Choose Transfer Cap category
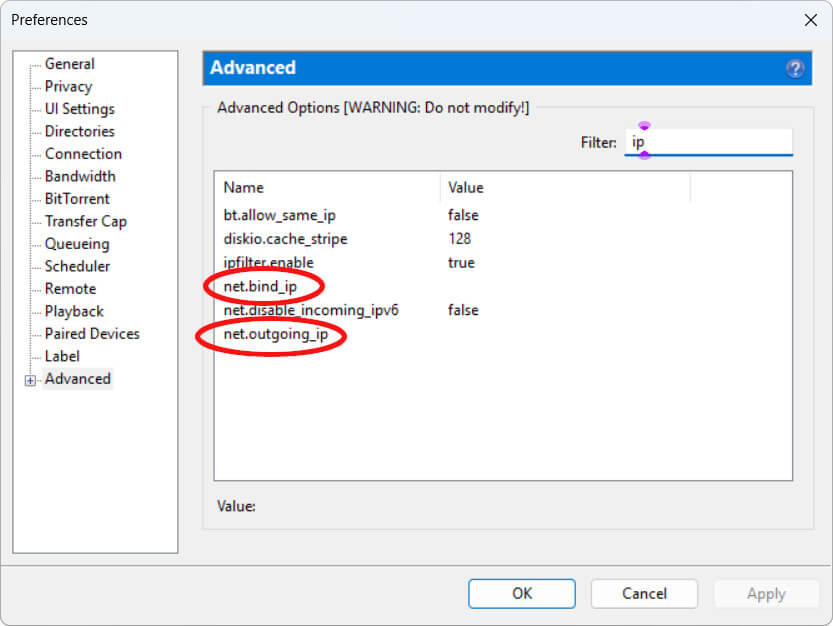This screenshot has width=833, height=626. (86, 221)
